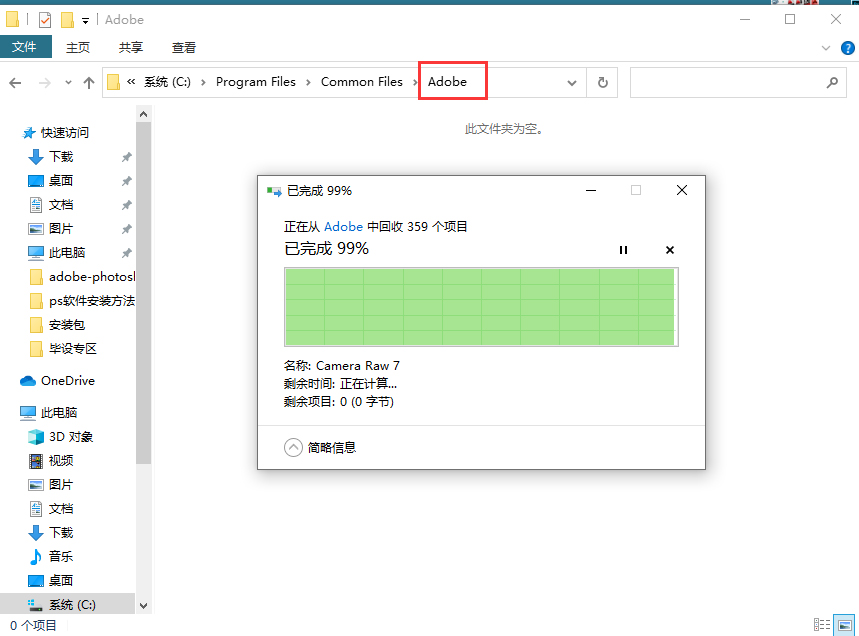Open the recent locations dropdown arrow
This screenshot has width=859, height=636.
[x=68, y=83]
